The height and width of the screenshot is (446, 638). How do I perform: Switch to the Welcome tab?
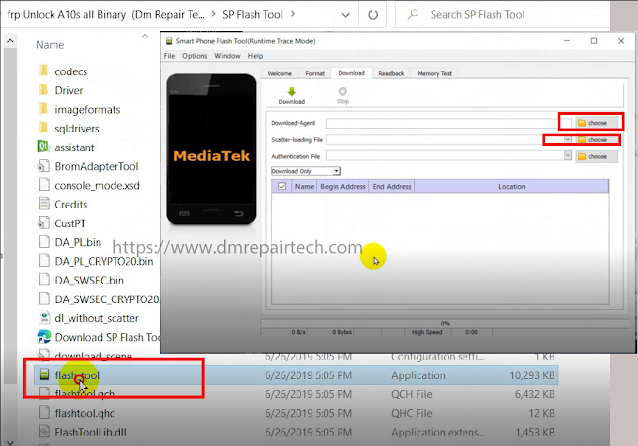(x=280, y=73)
